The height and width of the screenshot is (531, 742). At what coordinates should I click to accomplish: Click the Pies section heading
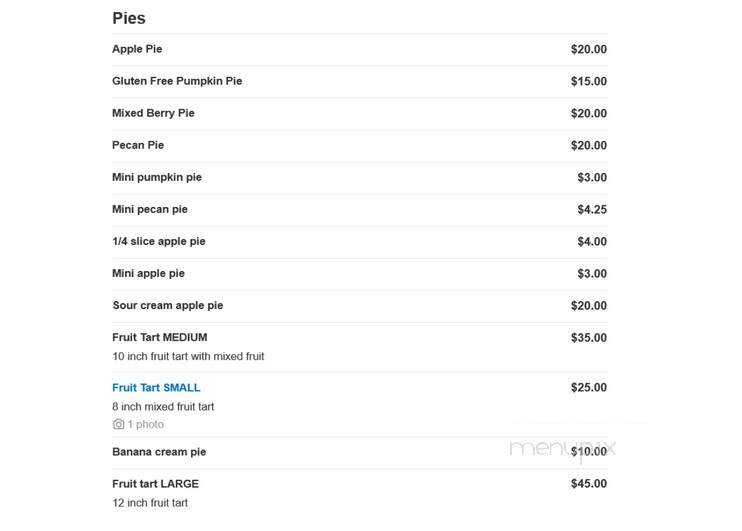tap(129, 18)
